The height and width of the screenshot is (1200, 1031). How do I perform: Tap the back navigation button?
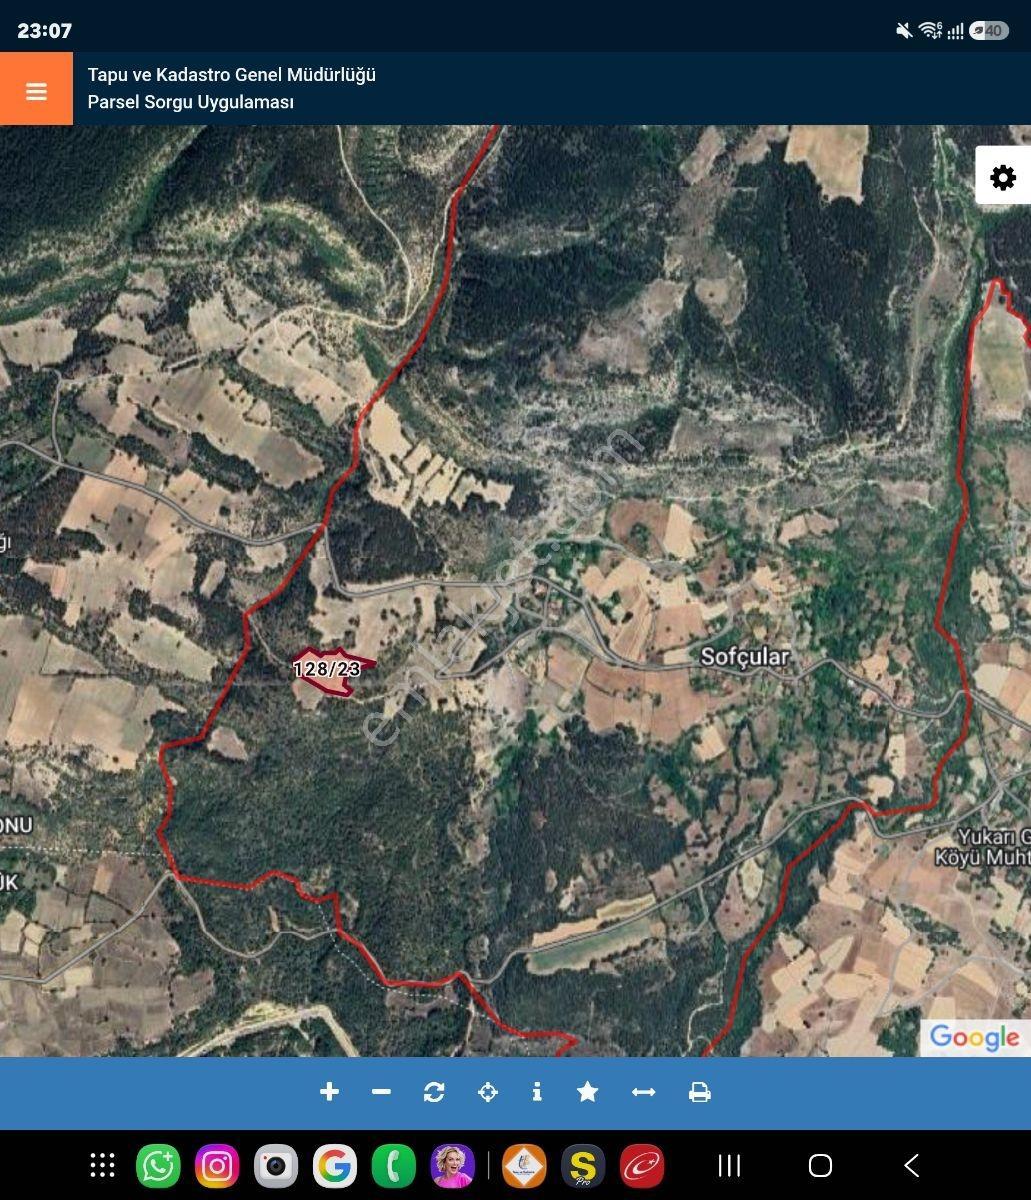tap(911, 1165)
